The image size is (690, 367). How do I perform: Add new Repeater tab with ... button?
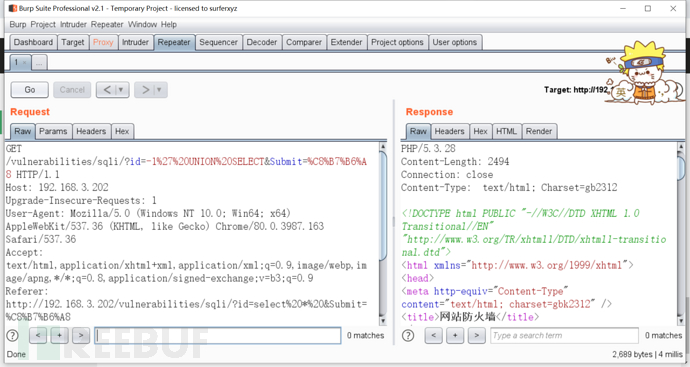[39, 62]
